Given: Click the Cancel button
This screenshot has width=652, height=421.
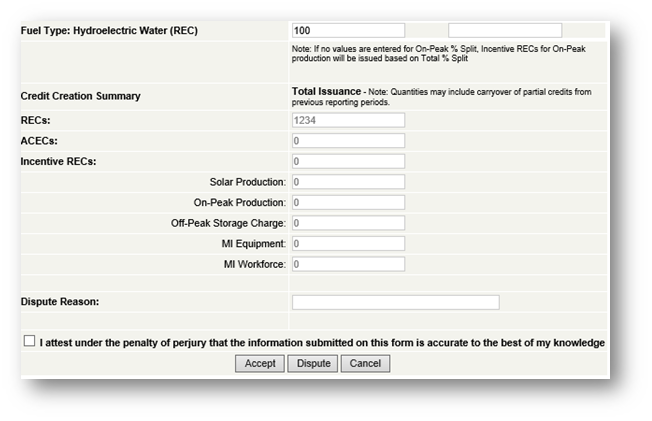Looking at the screenshot, I should coord(365,363).
